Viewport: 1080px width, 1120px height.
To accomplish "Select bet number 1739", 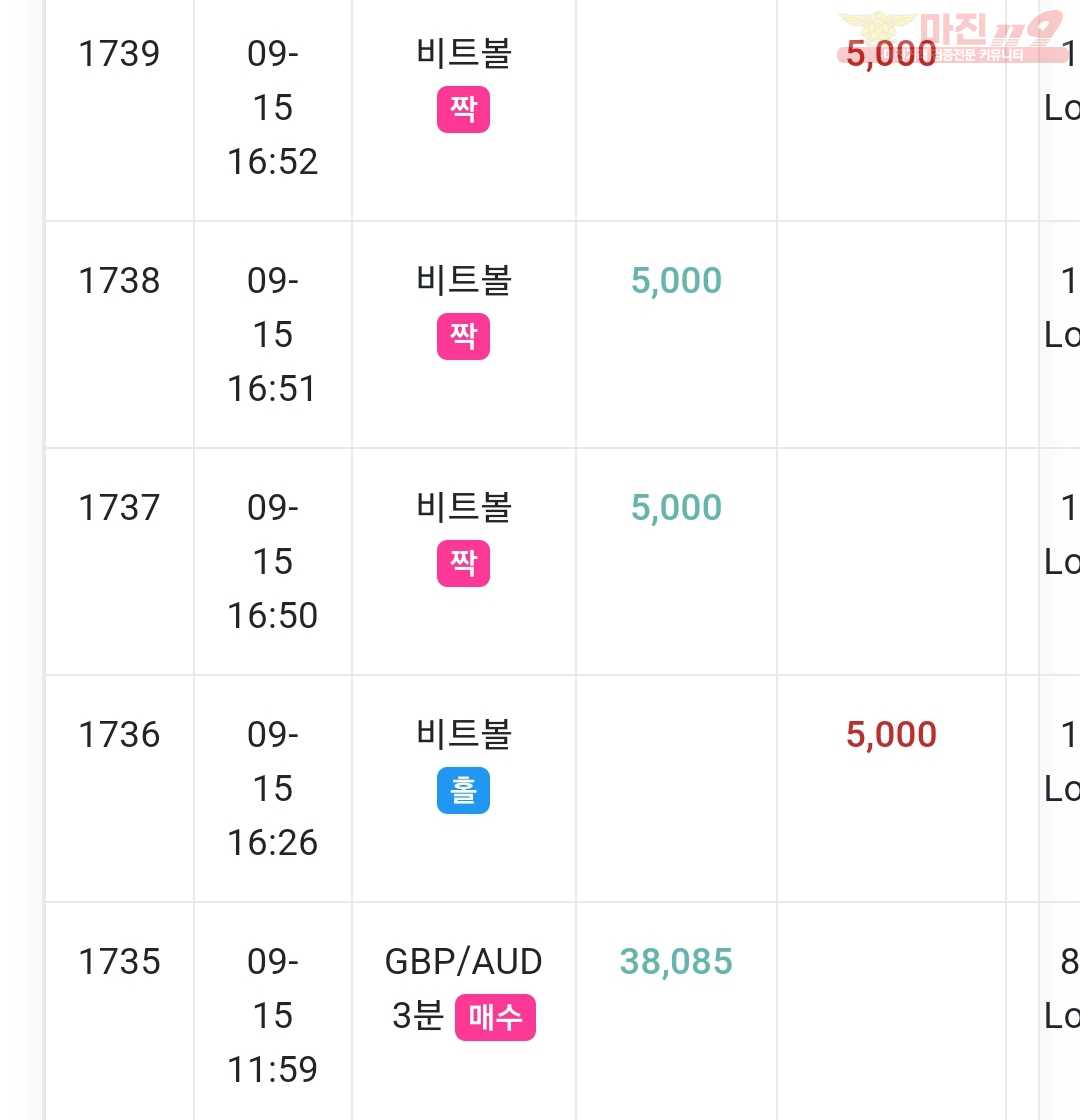I will [x=119, y=54].
